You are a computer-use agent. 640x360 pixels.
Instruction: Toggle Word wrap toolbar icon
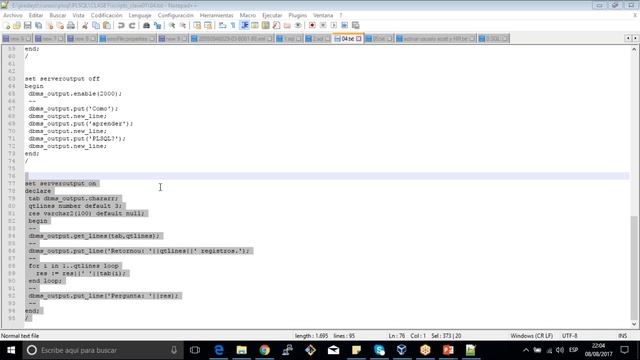[222, 25]
